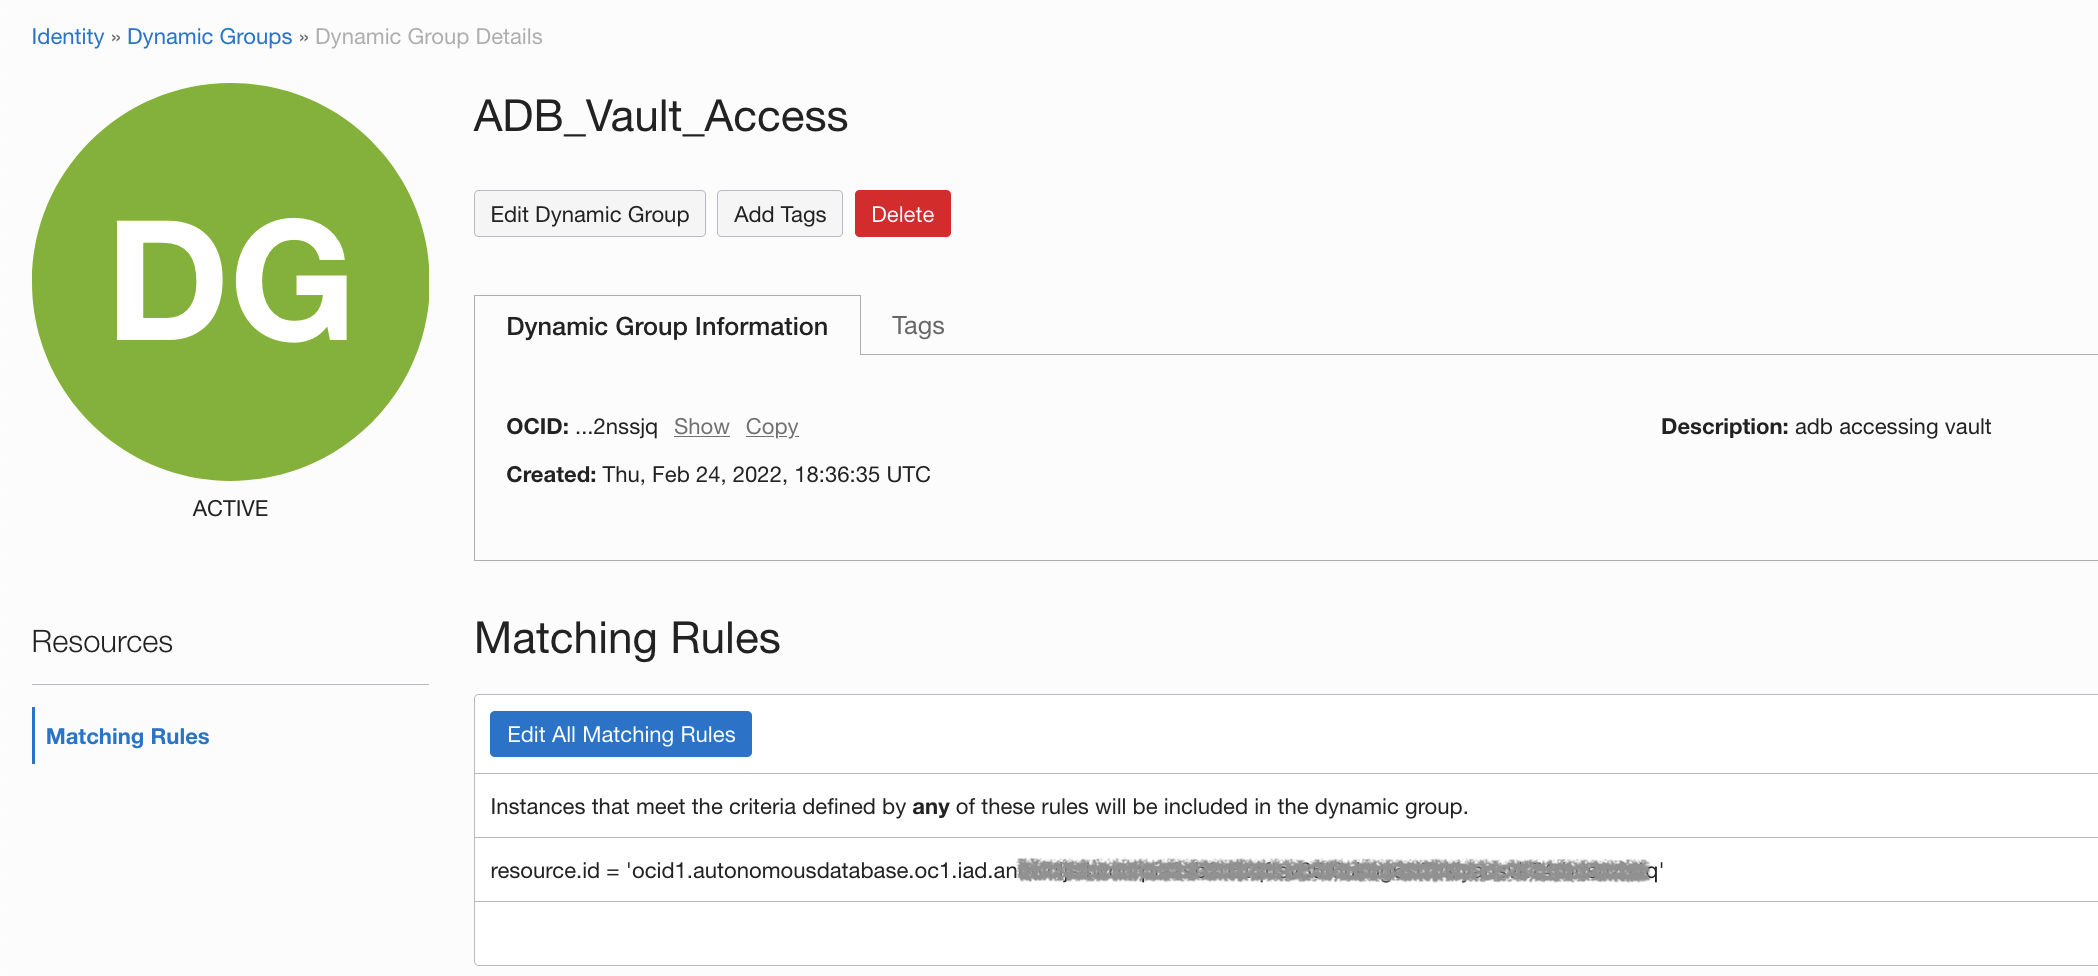Viewport: 2098px width, 976px height.
Task: Open the Identity breadcrumb link
Action: [x=67, y=36]
